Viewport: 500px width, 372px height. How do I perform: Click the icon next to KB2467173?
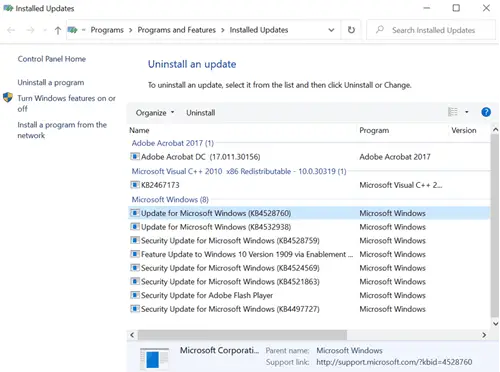(135, 184)
